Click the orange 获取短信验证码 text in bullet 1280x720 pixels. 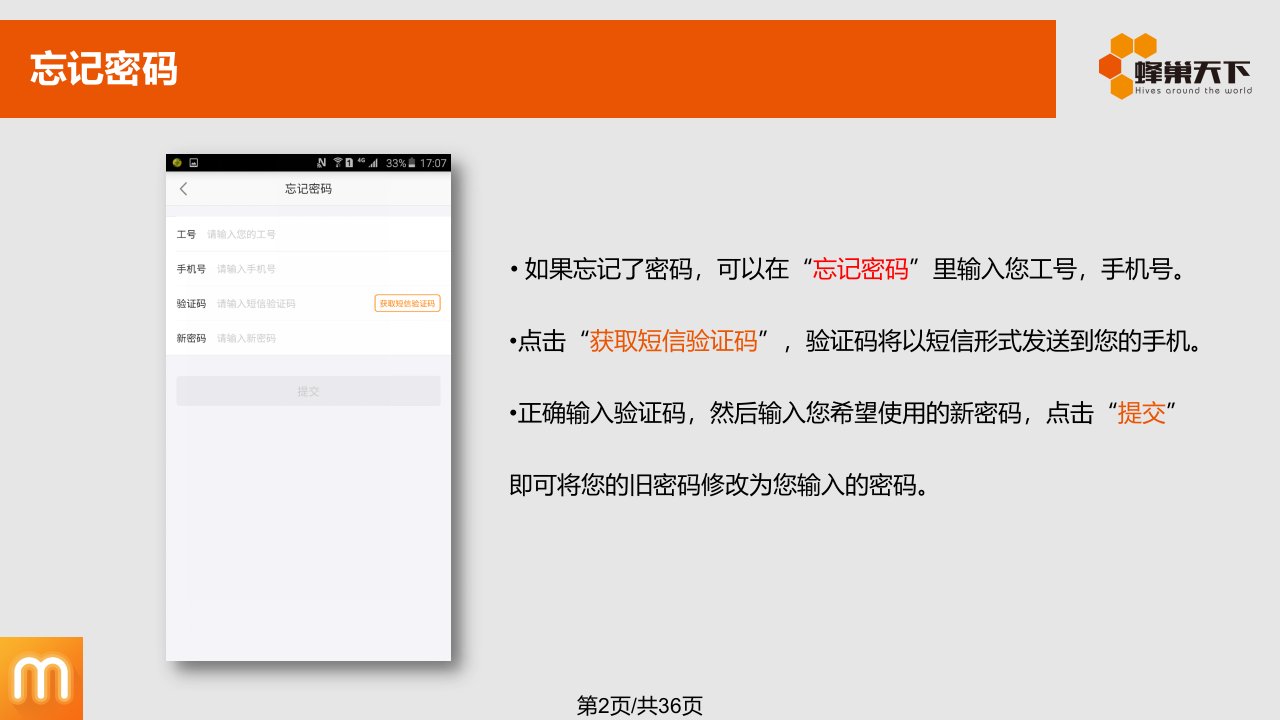pyautogui.click(x=673, y=341)
